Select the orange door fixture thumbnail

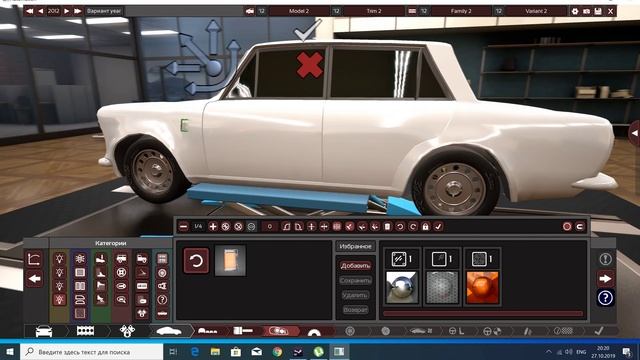coord(231,260)
